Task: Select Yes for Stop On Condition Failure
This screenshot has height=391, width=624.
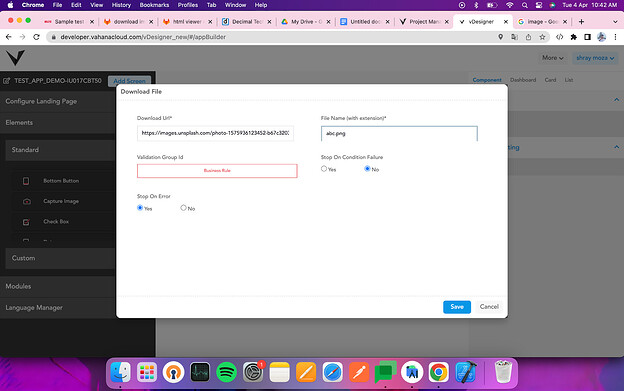Action: (x=324, y=169)
